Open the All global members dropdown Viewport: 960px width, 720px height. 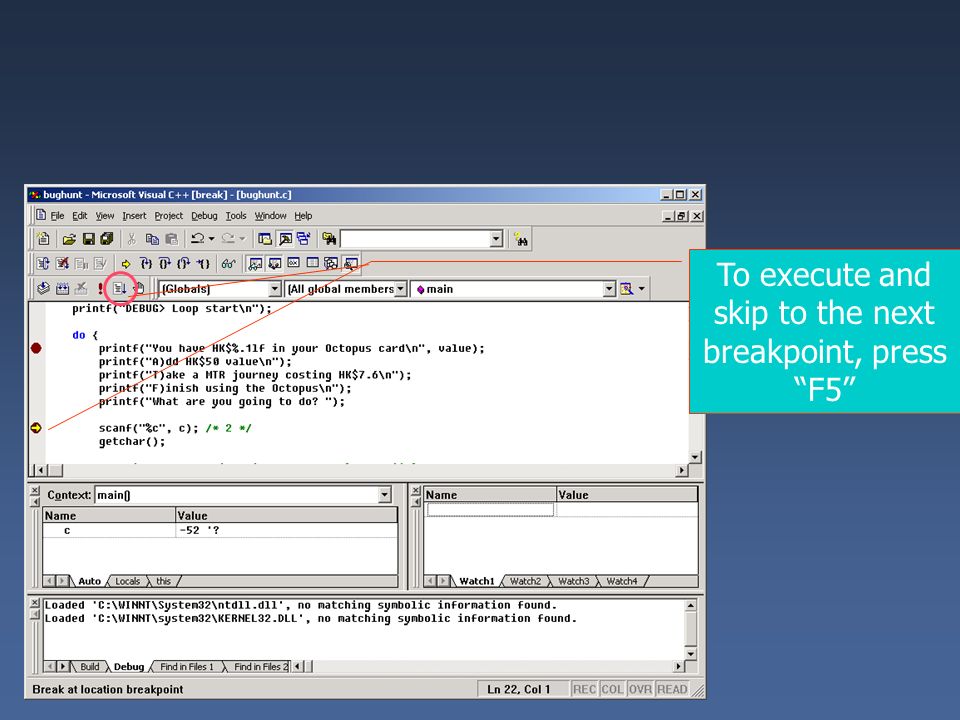click(400, 289)
